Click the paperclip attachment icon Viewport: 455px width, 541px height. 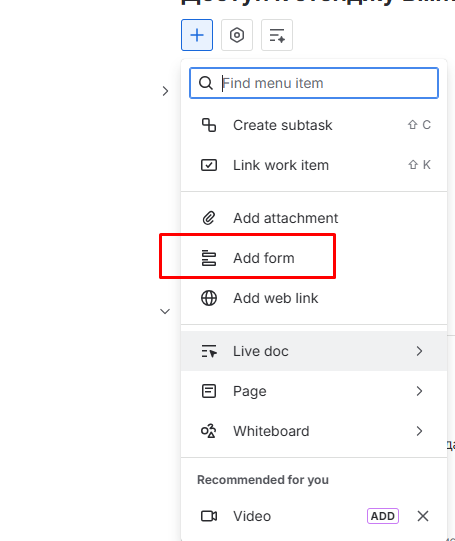point(209,218)
